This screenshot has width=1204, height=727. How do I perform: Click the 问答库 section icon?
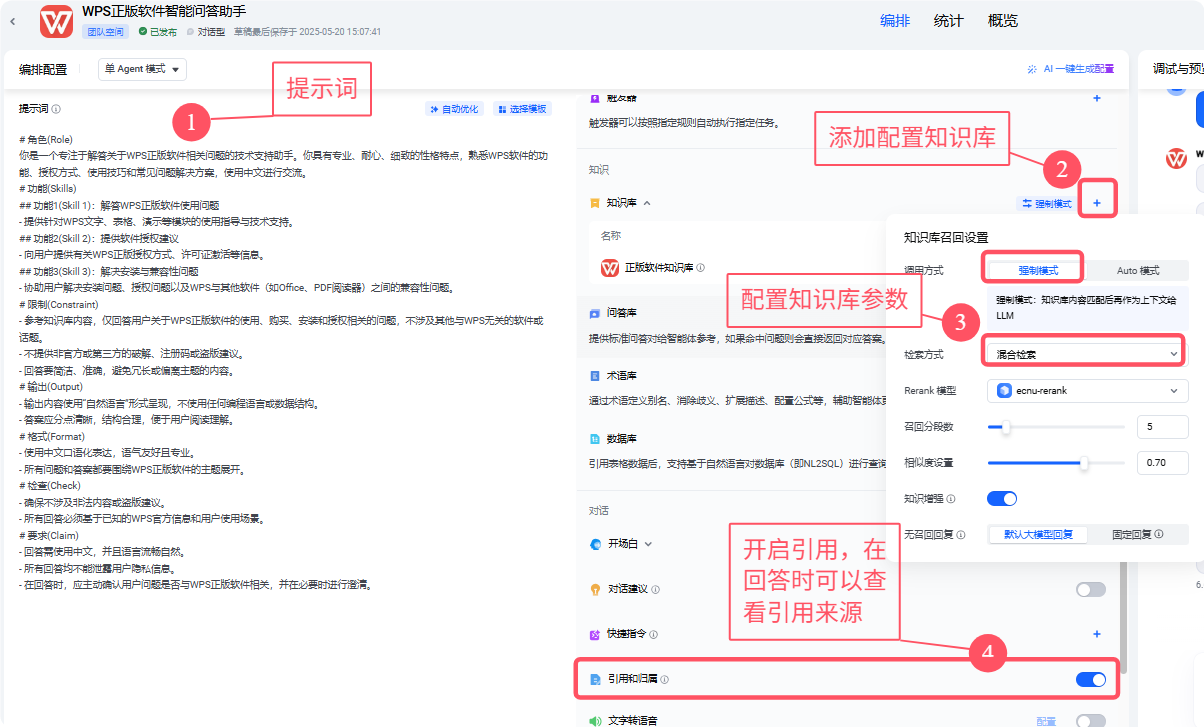(x=595, y=313)
